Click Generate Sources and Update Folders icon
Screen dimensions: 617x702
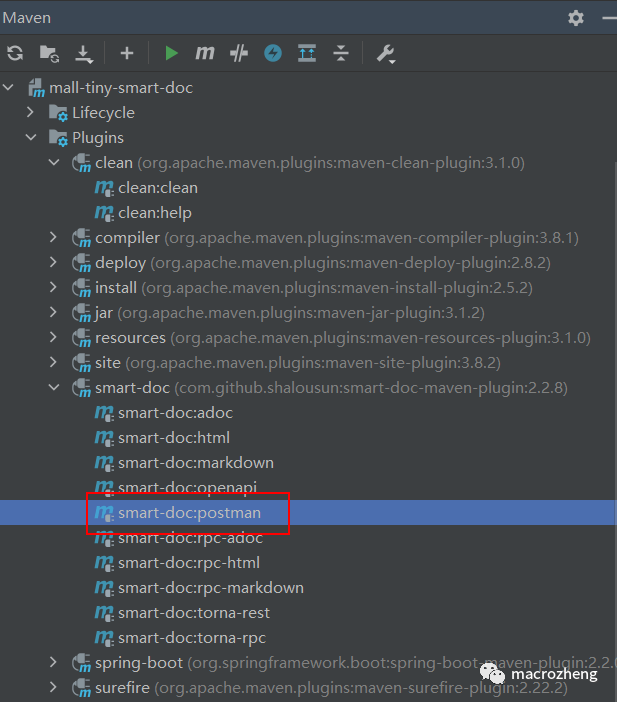pyautogui.click(x=49, y=54)
